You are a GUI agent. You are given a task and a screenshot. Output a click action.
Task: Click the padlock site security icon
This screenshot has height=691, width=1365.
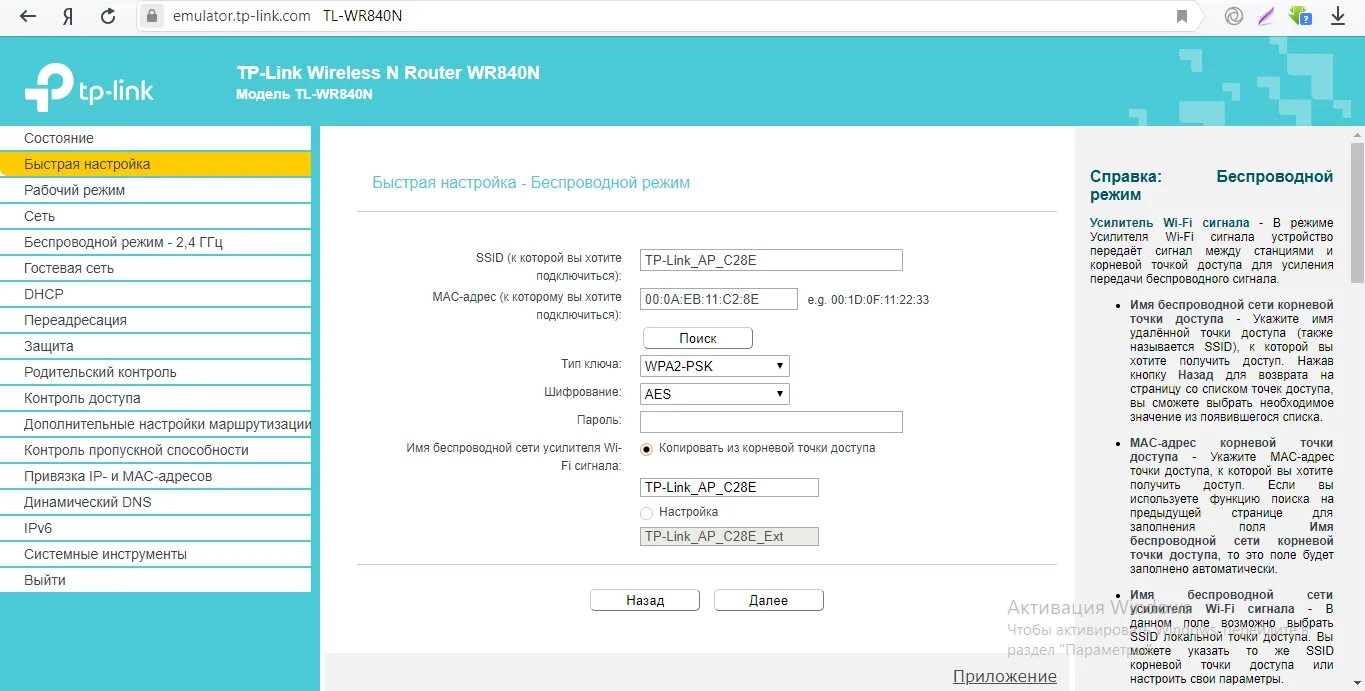click(152, 16)
